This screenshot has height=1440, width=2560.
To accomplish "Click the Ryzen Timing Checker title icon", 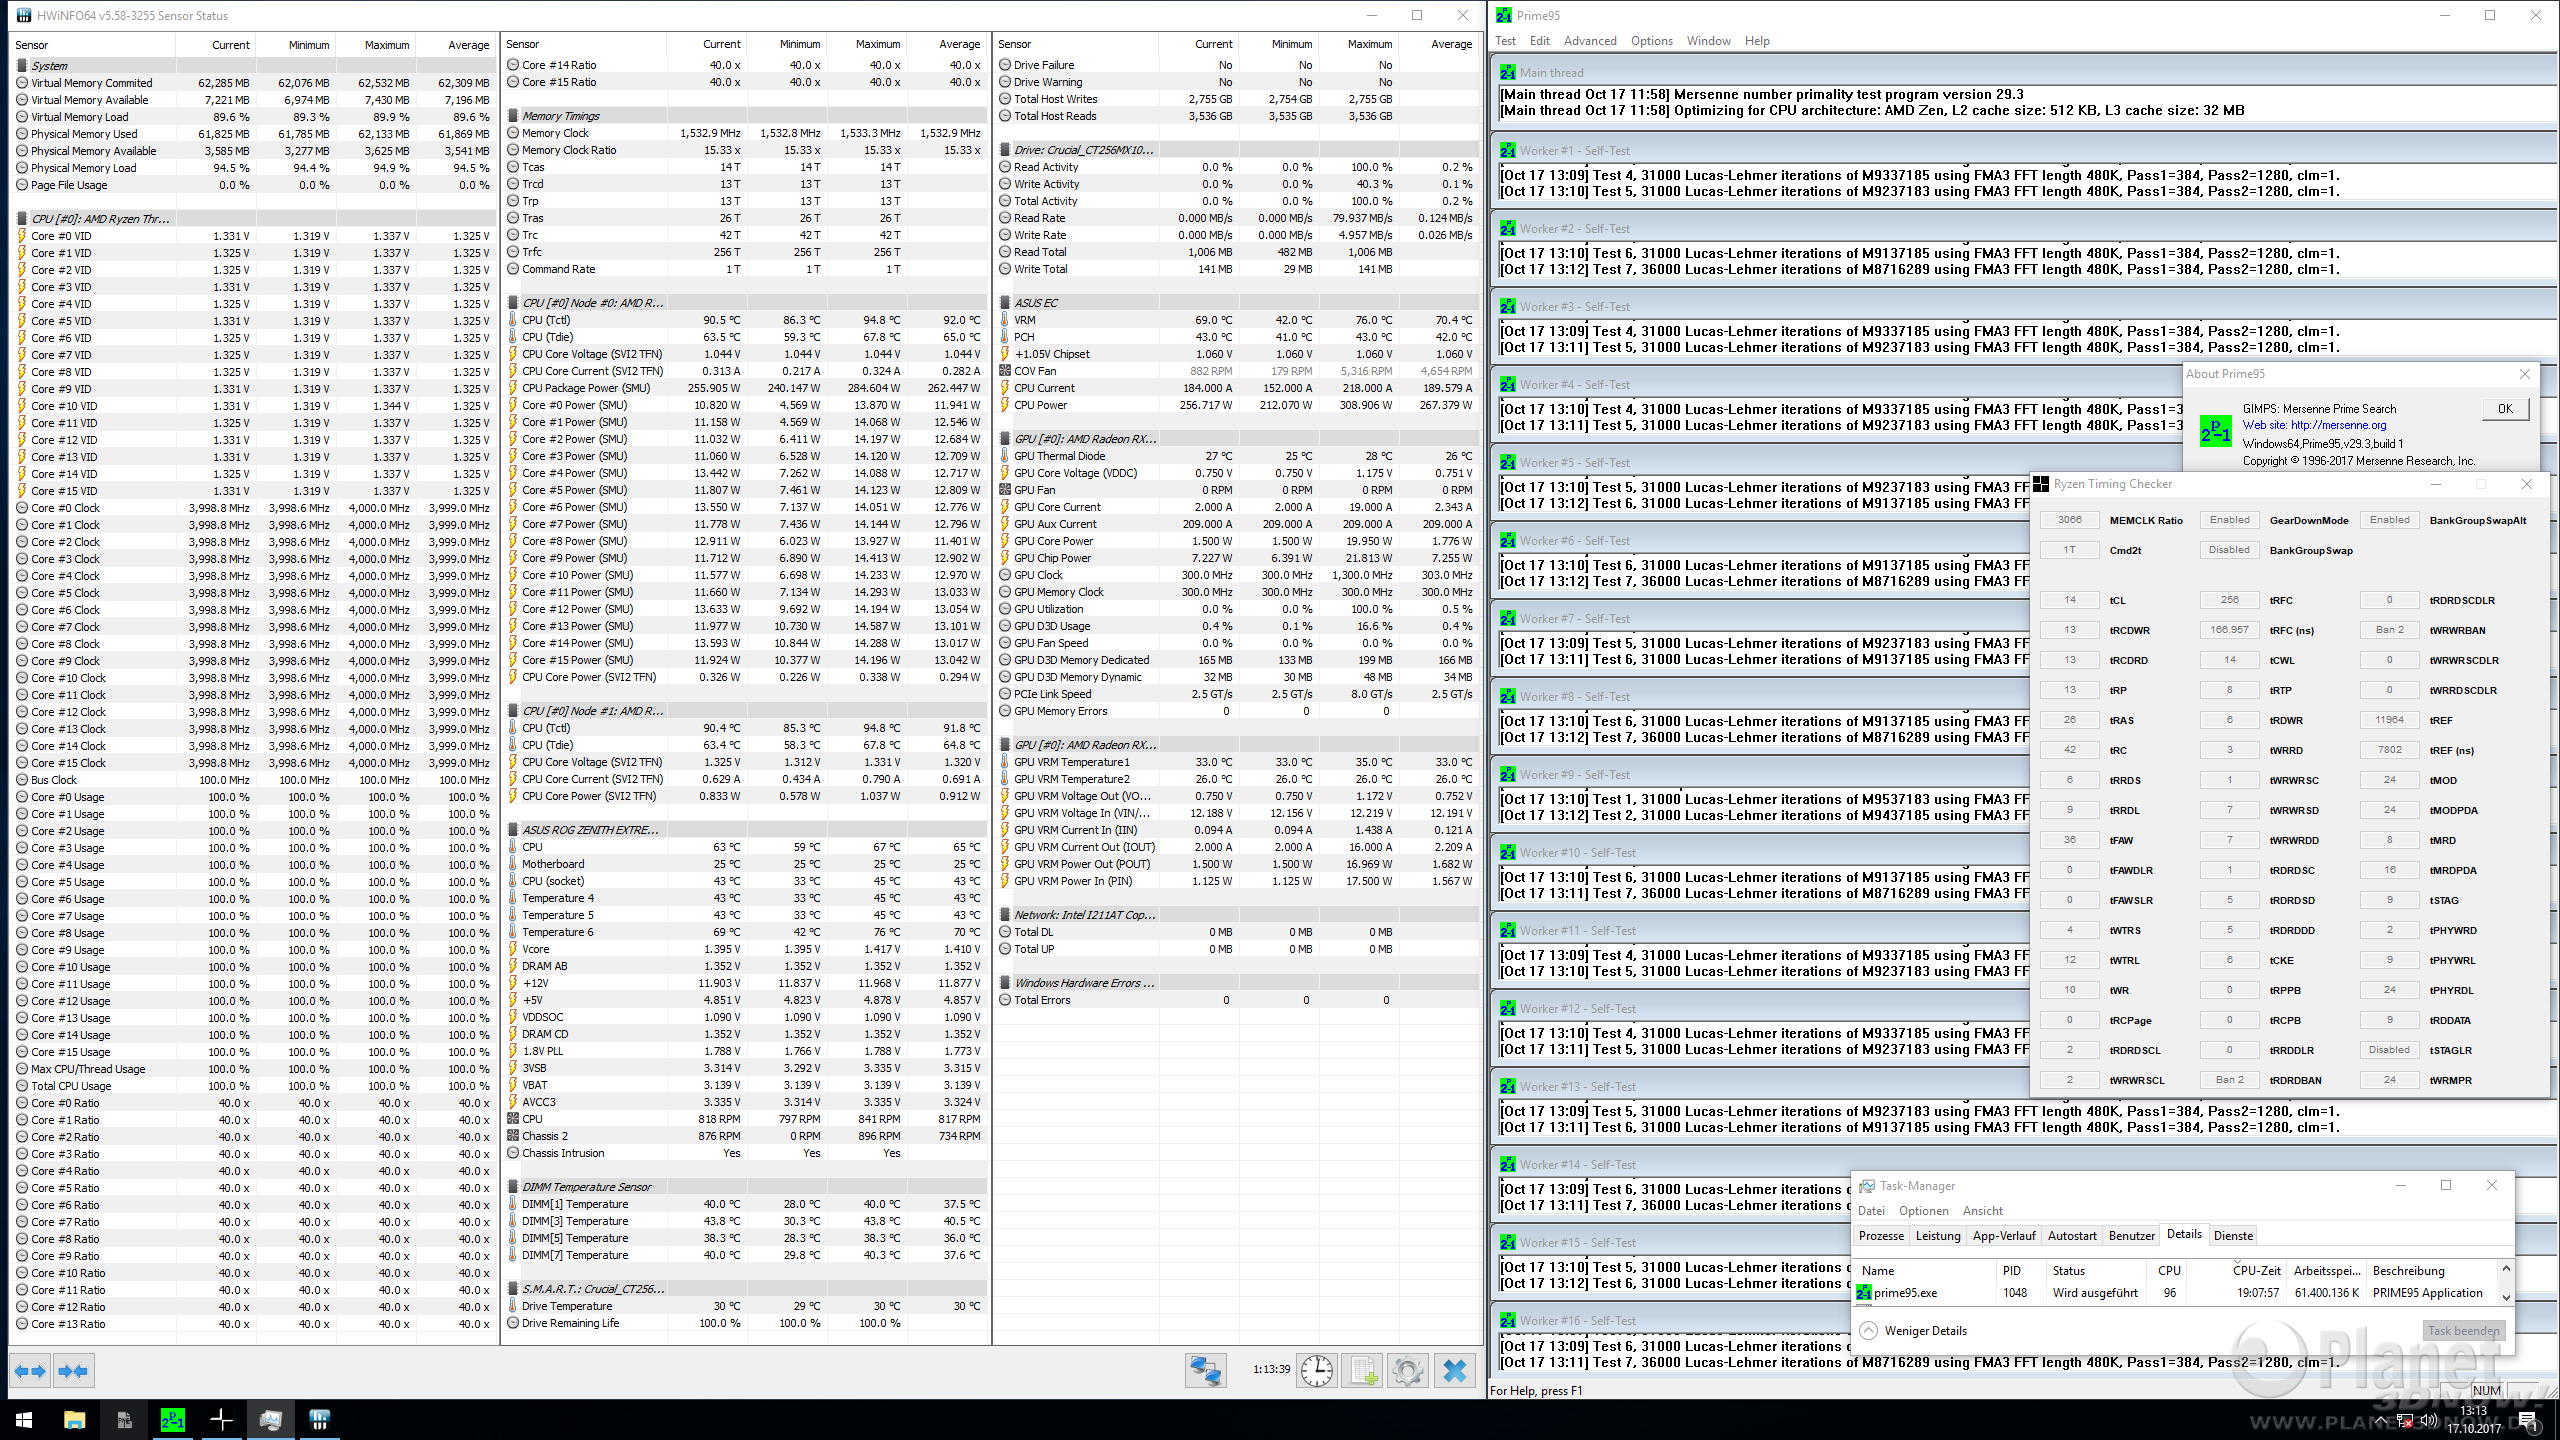I will tap(2041, 484).
